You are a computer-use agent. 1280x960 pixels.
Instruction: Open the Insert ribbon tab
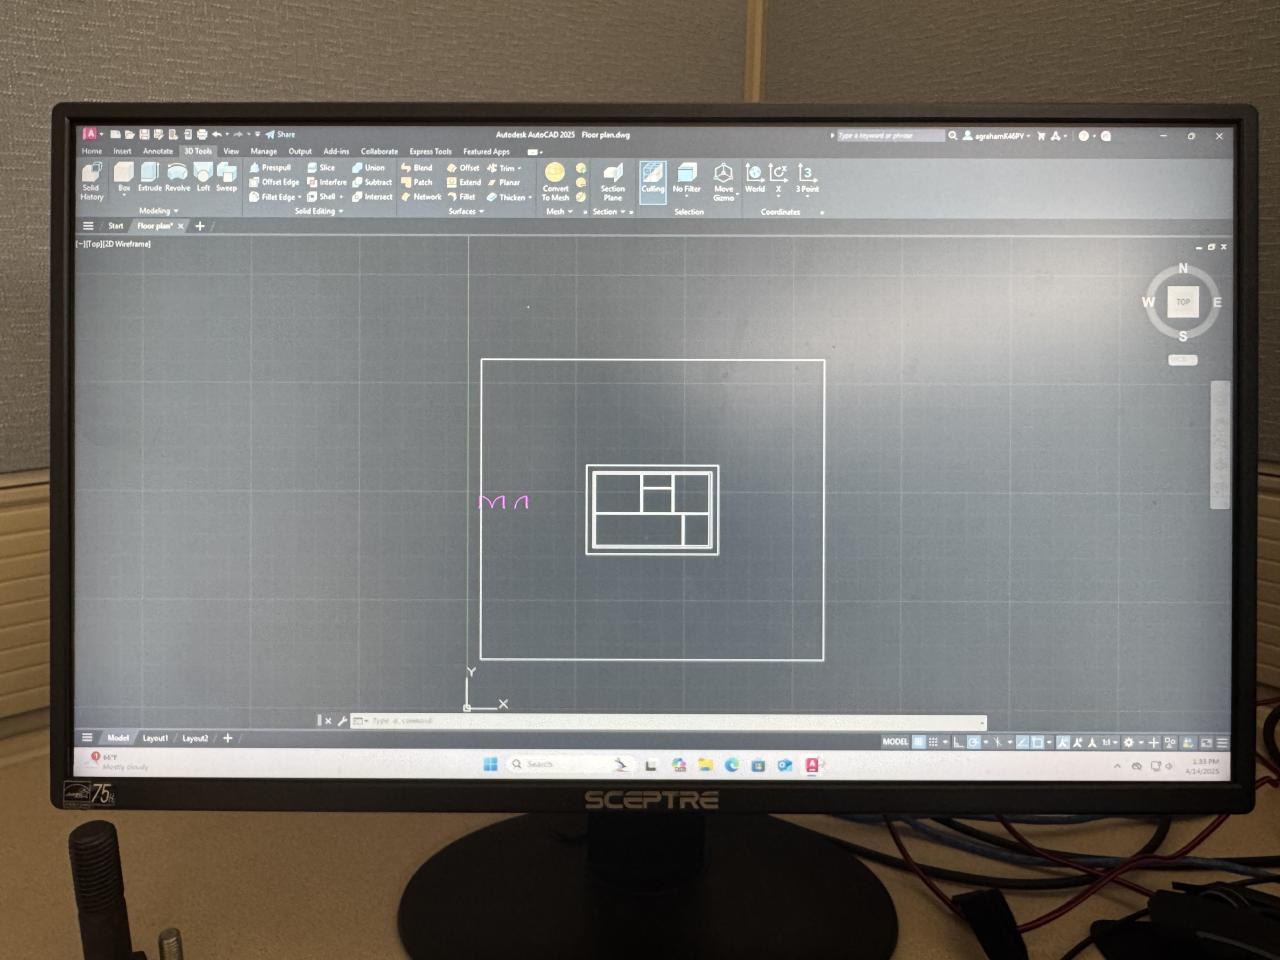click(x=122, y=151)
